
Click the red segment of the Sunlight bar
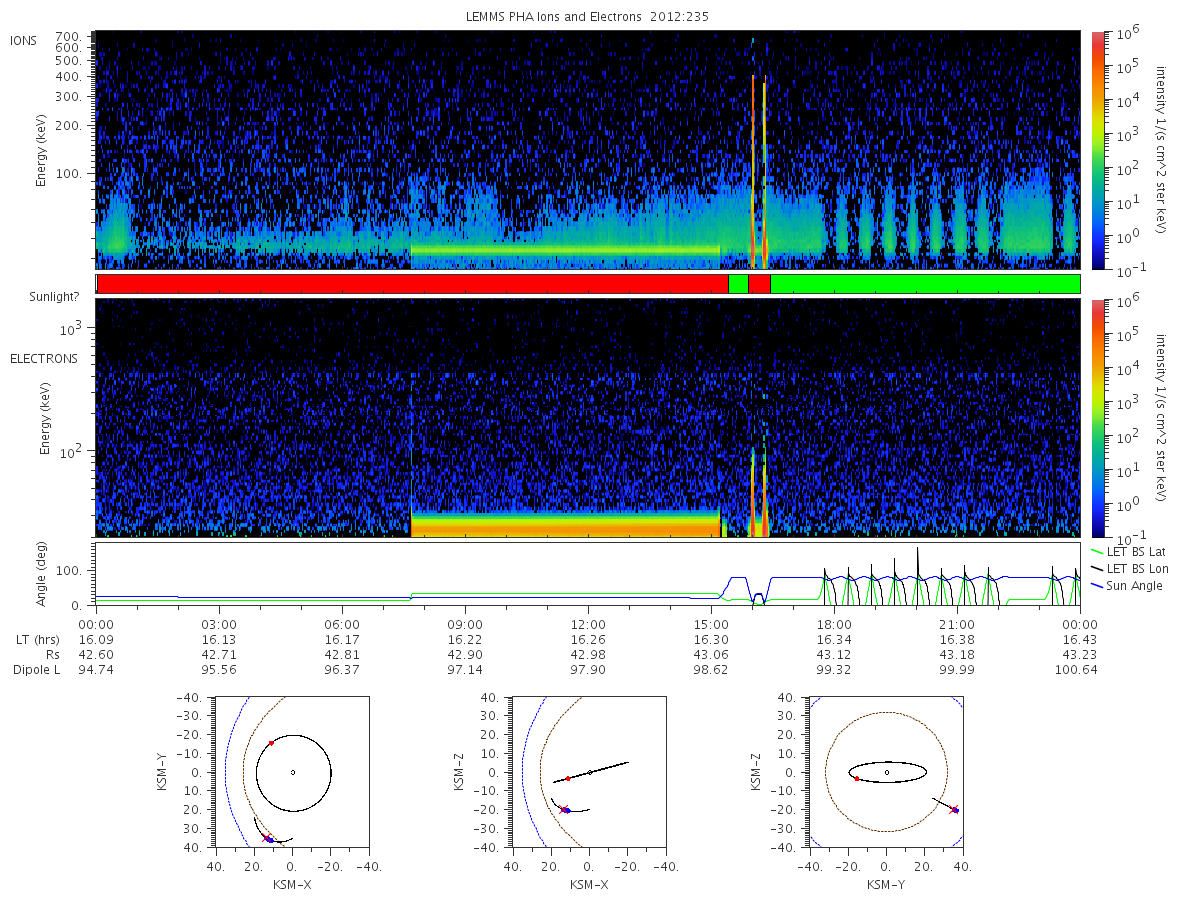[412, 284]
